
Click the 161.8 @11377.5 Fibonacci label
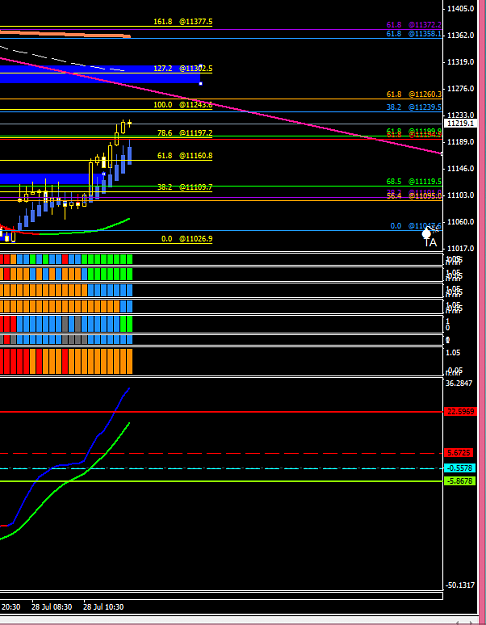coord(183,22)
